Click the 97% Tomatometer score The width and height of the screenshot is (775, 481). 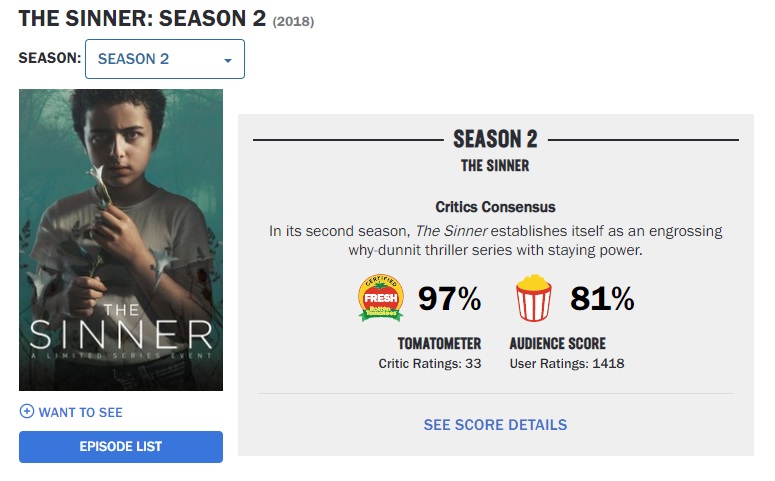tap(449, 298)
